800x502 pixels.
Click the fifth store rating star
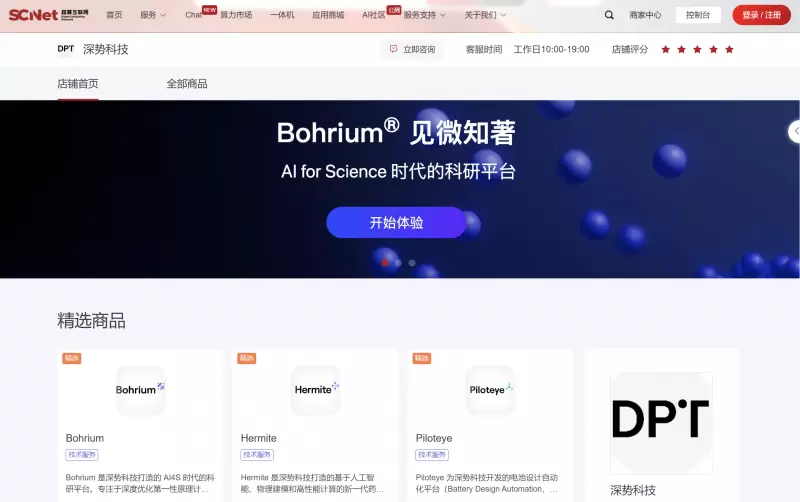coord(729,49)
